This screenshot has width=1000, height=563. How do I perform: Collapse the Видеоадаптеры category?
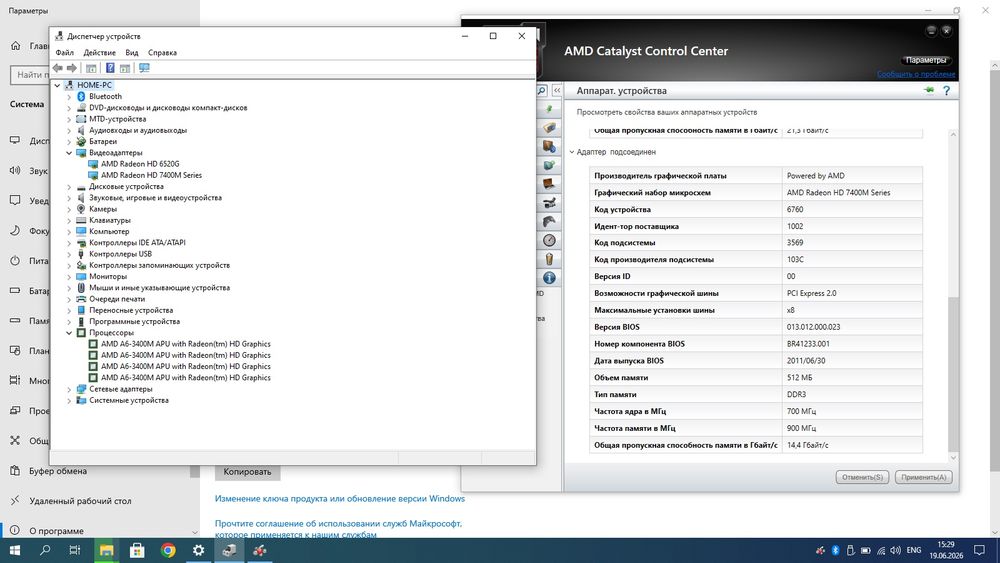click(x=69, y=153)
